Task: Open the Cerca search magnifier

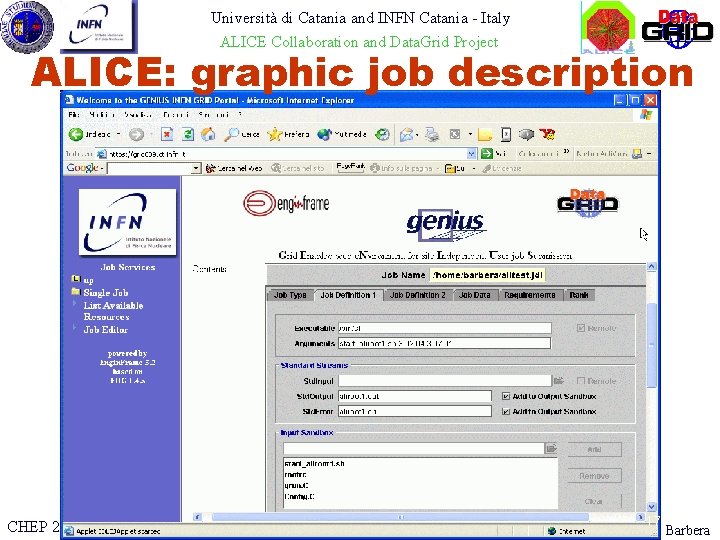Action: click(231, 134)
